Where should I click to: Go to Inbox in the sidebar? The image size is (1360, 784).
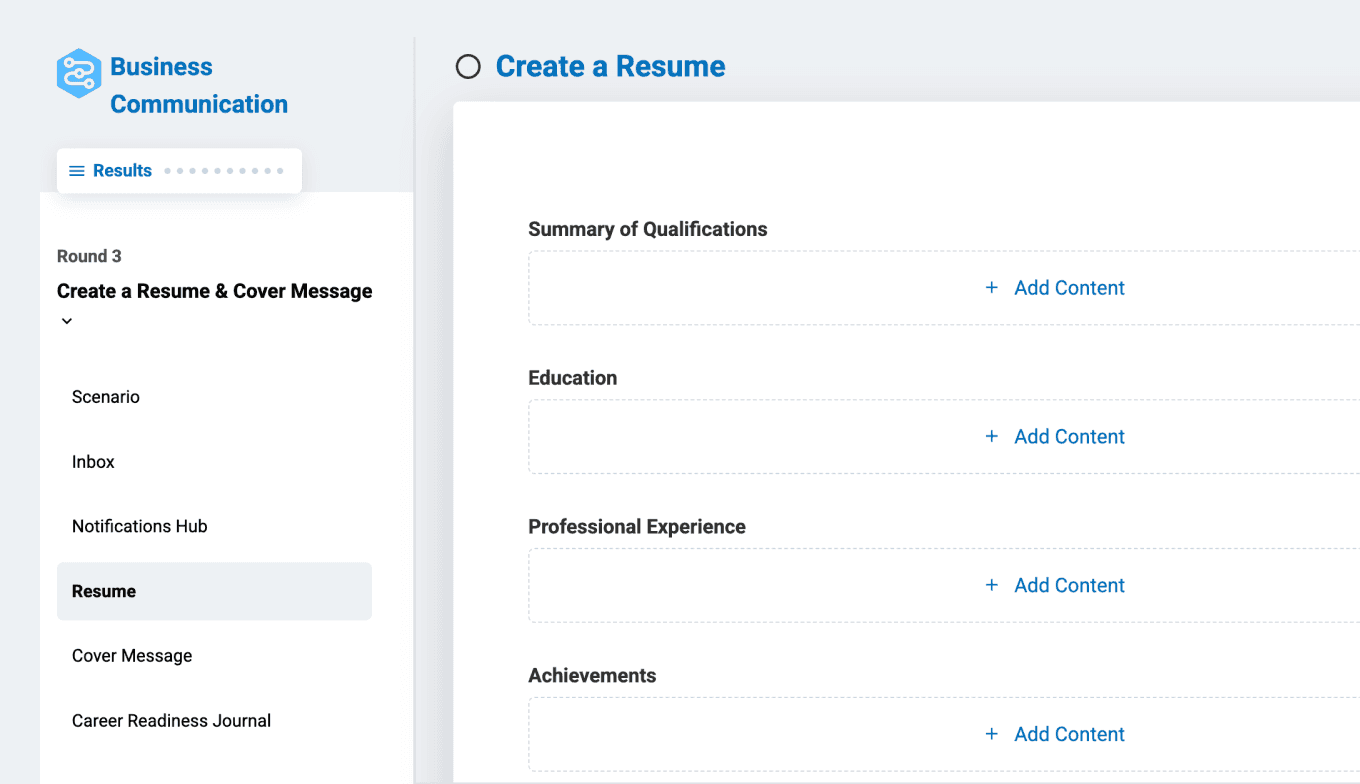pos(93,462)
